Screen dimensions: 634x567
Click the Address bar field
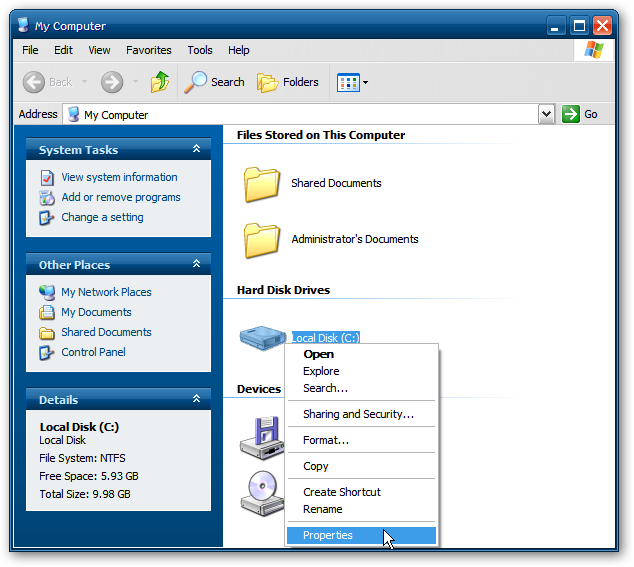click(301, 115)
